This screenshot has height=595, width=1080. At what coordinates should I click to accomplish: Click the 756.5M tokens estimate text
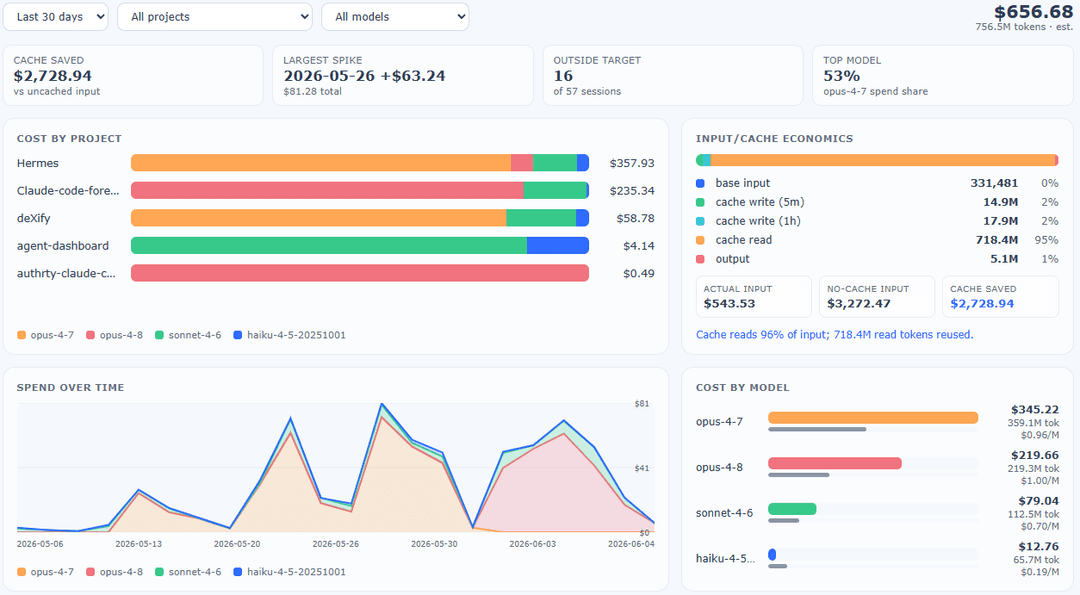[x=1024, y=27]
